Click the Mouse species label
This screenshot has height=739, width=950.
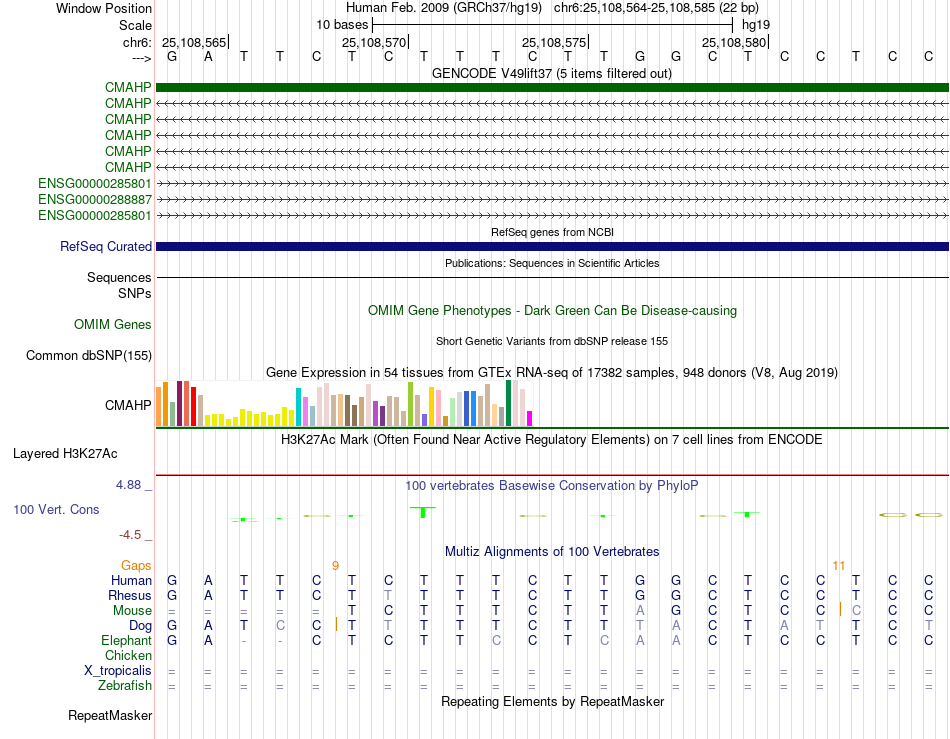(x=132, y=611)
